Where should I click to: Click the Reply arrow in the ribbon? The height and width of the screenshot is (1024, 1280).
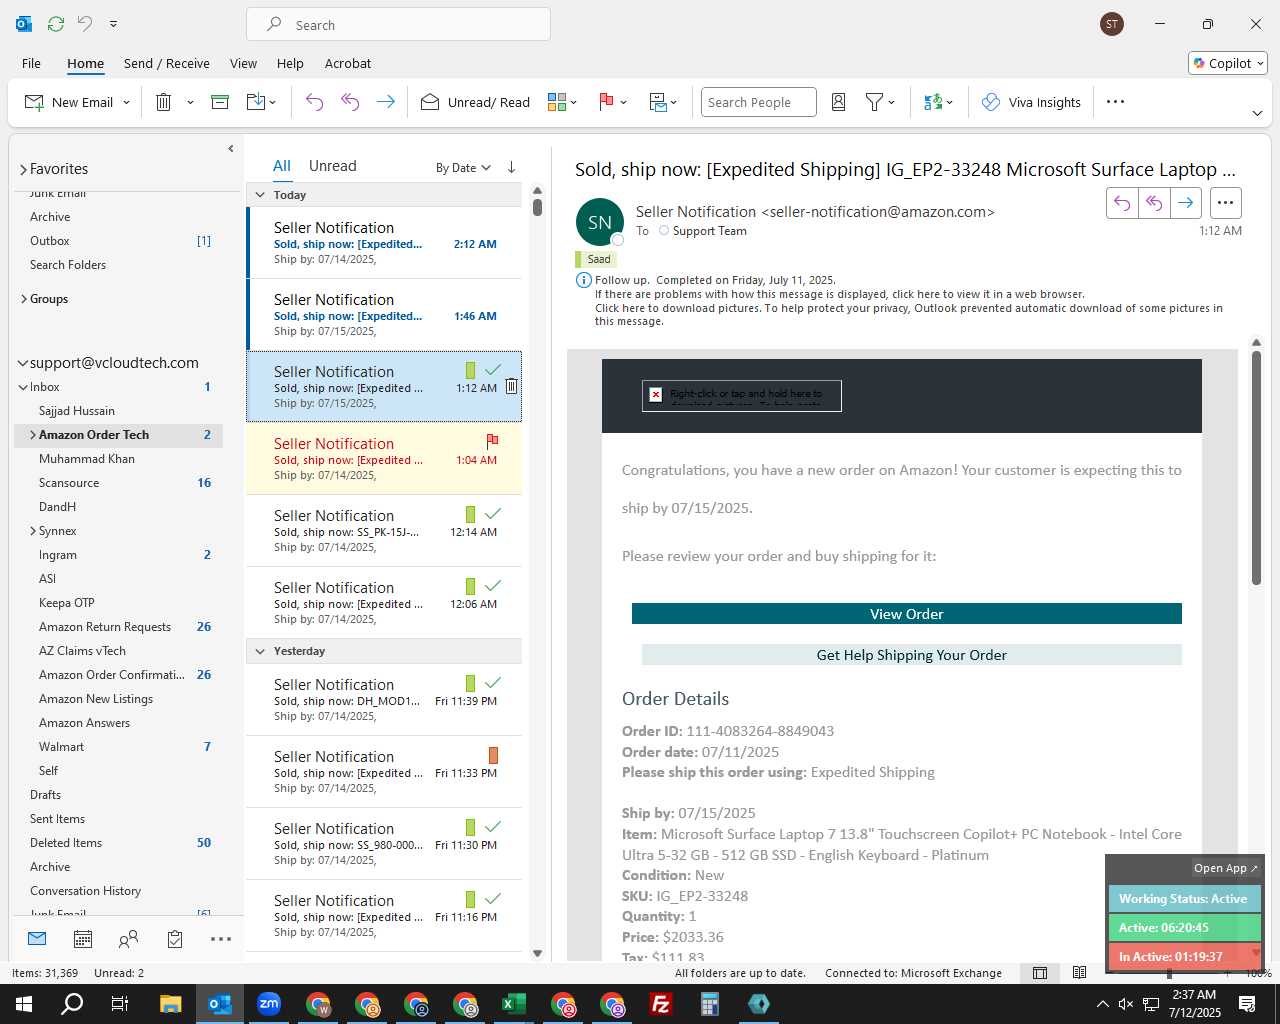pyautogui.click(x=314, y=102)
